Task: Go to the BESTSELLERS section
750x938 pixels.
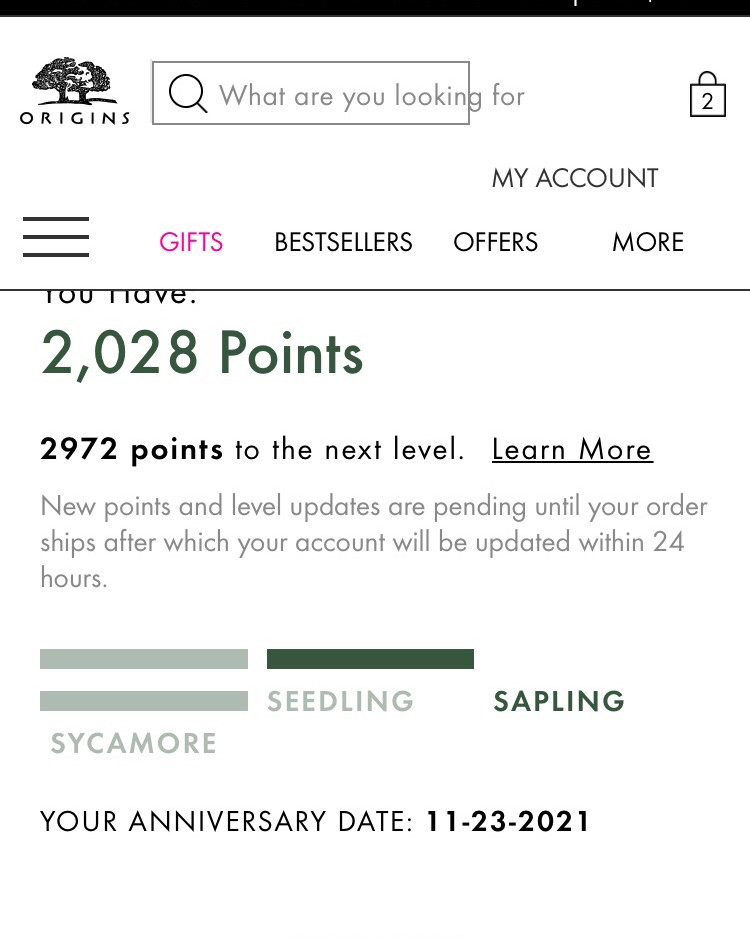Action: pyautogui.click(x=343, y=242)
